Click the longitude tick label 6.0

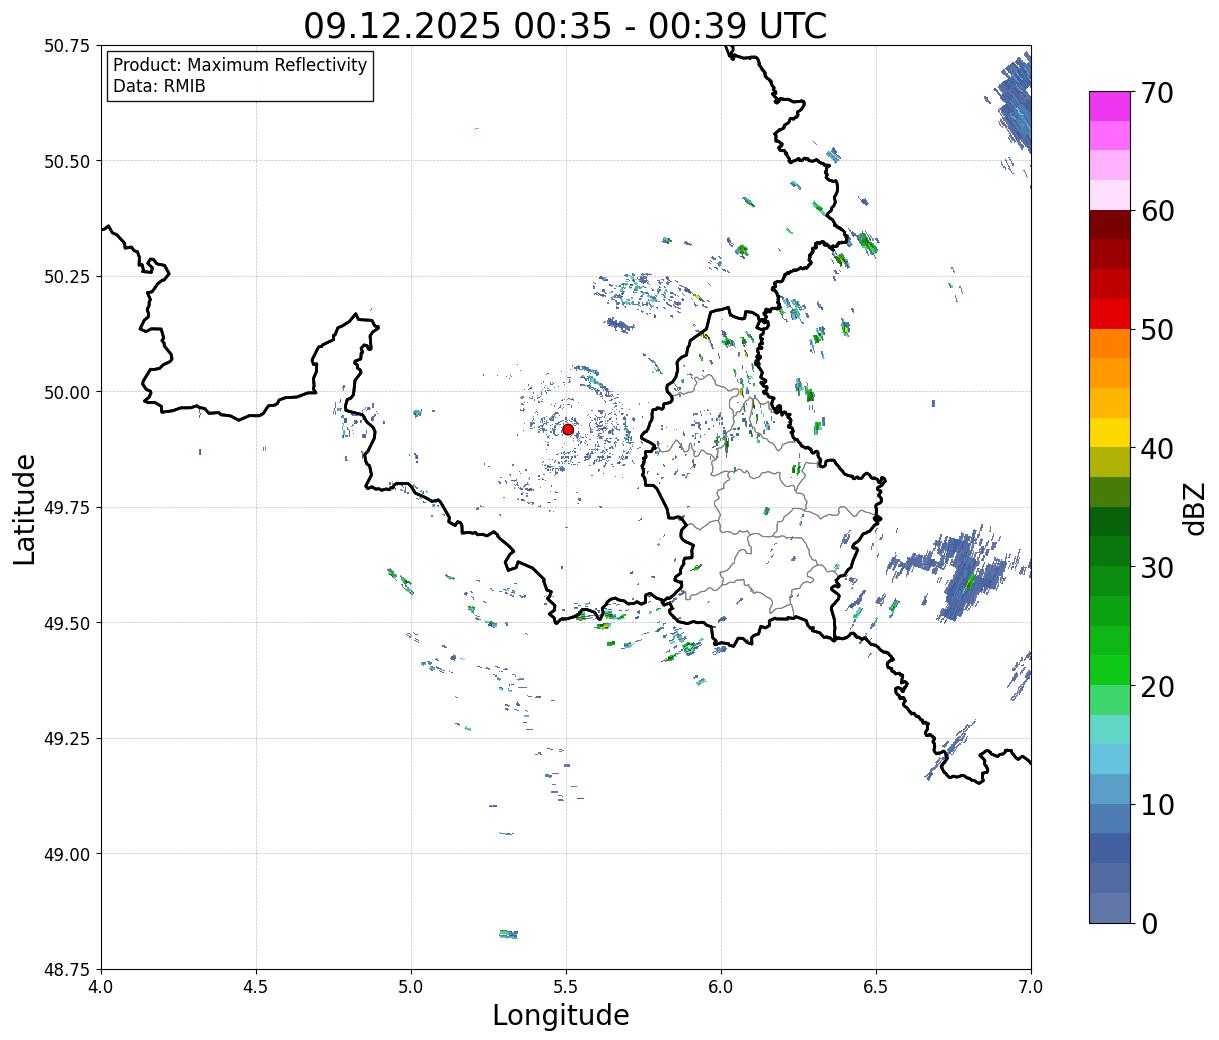[721, 987]
